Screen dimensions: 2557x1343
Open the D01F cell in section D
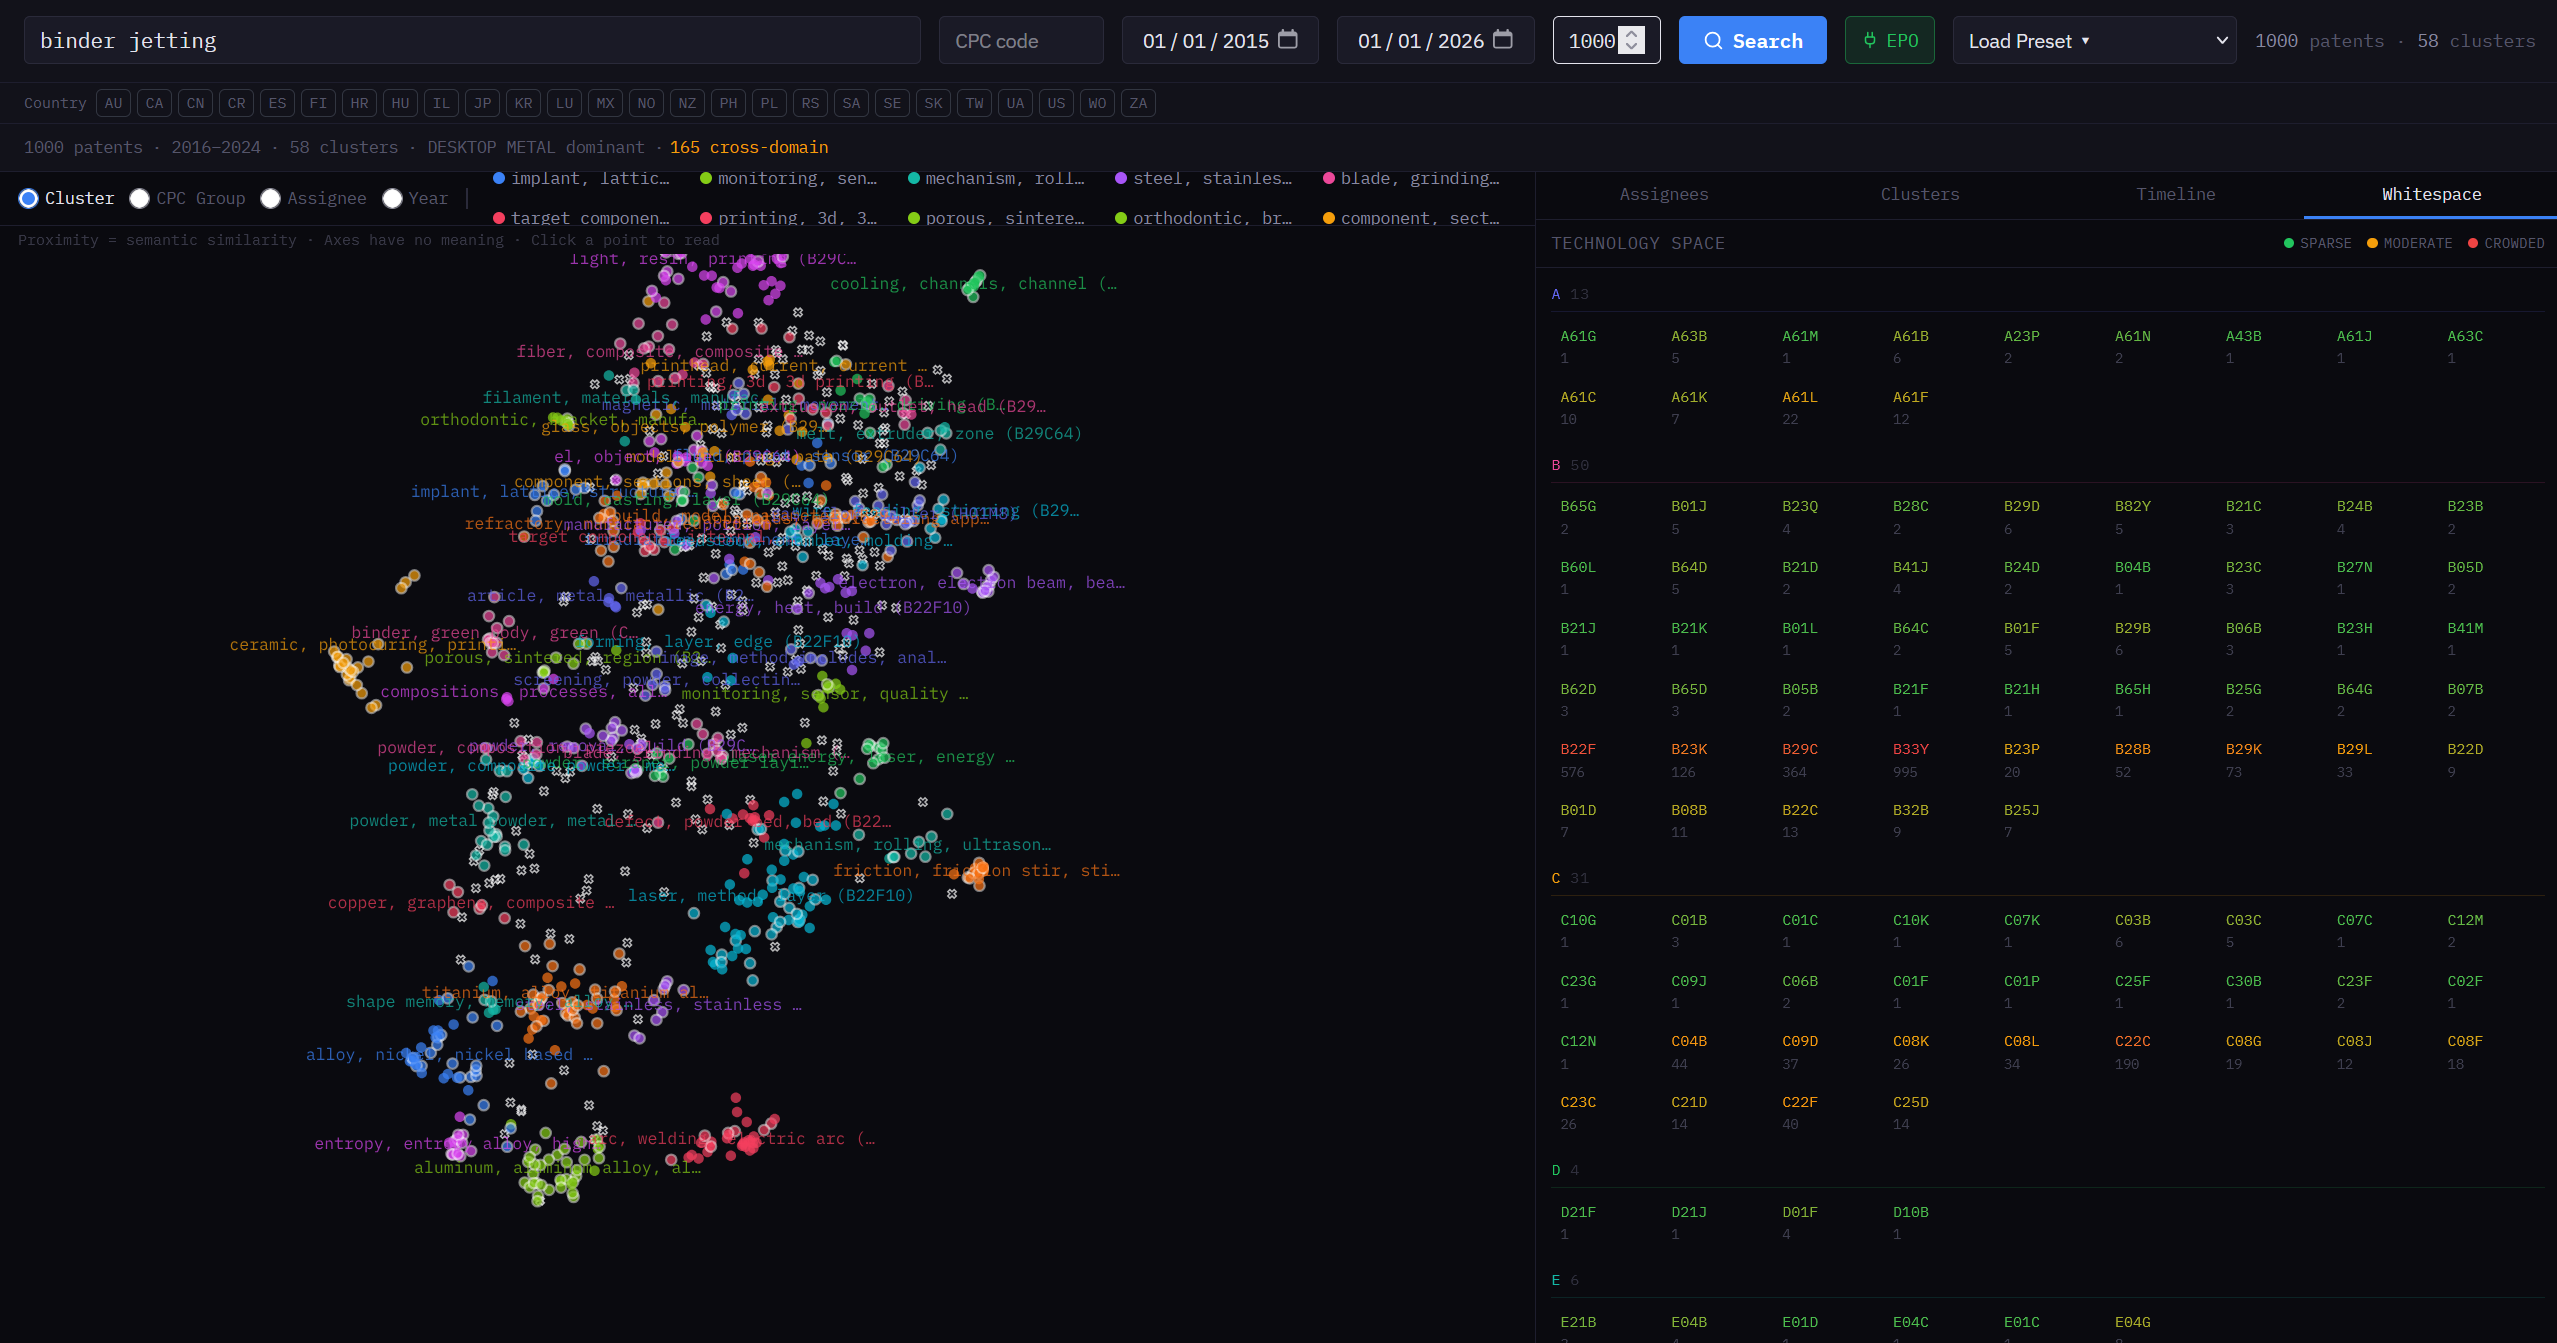[1826, 1223]
